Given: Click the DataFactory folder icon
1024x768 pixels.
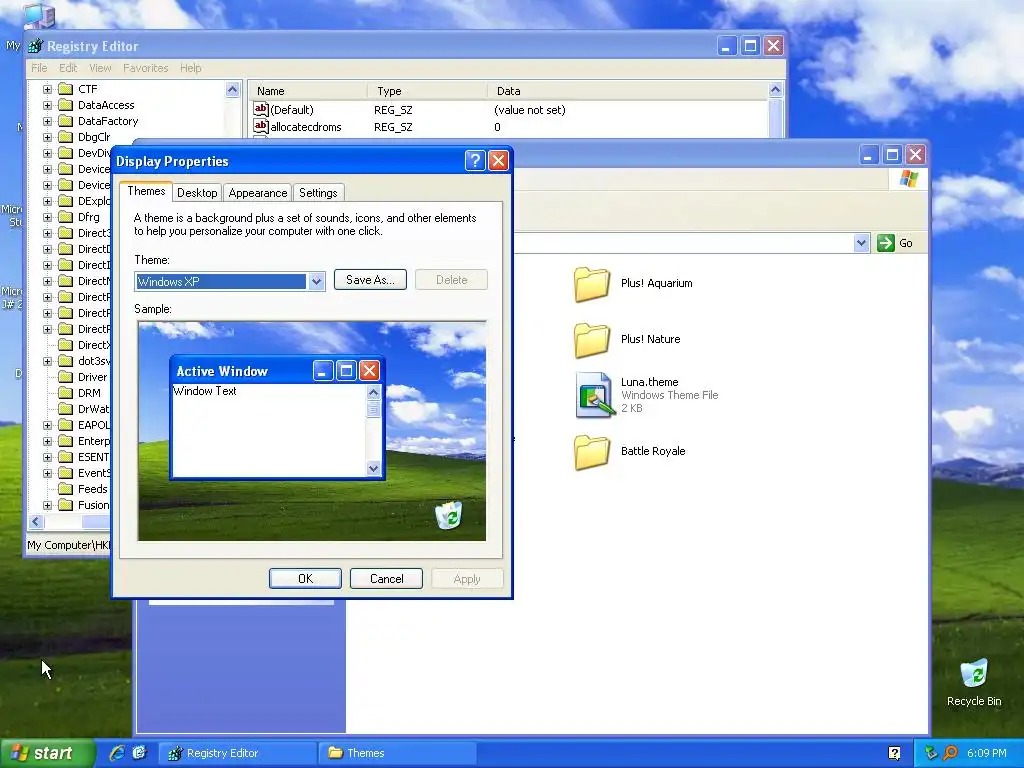Looking at the screenshot, I should pos(65,121).
